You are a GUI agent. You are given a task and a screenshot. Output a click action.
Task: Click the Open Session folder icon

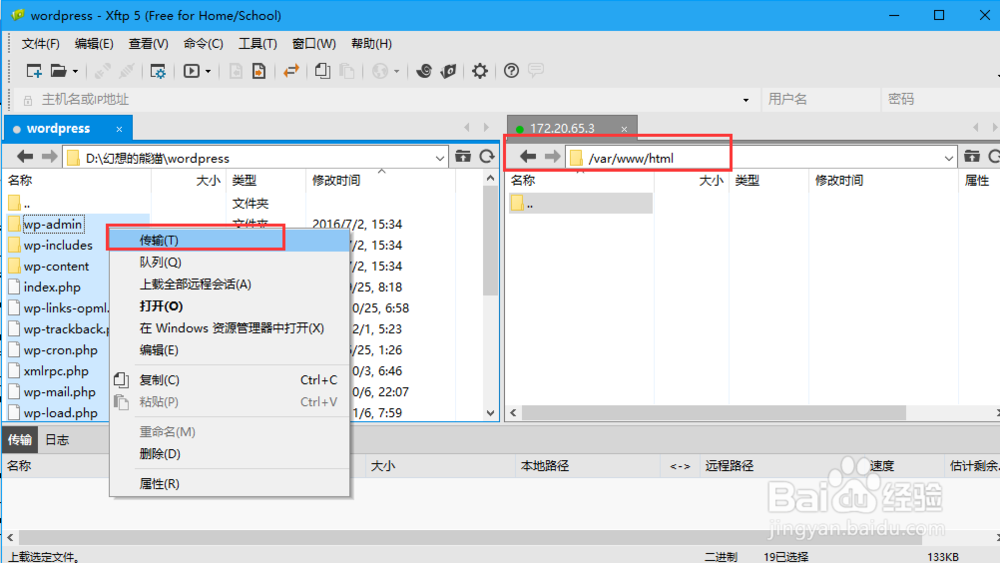coord(59,71)
